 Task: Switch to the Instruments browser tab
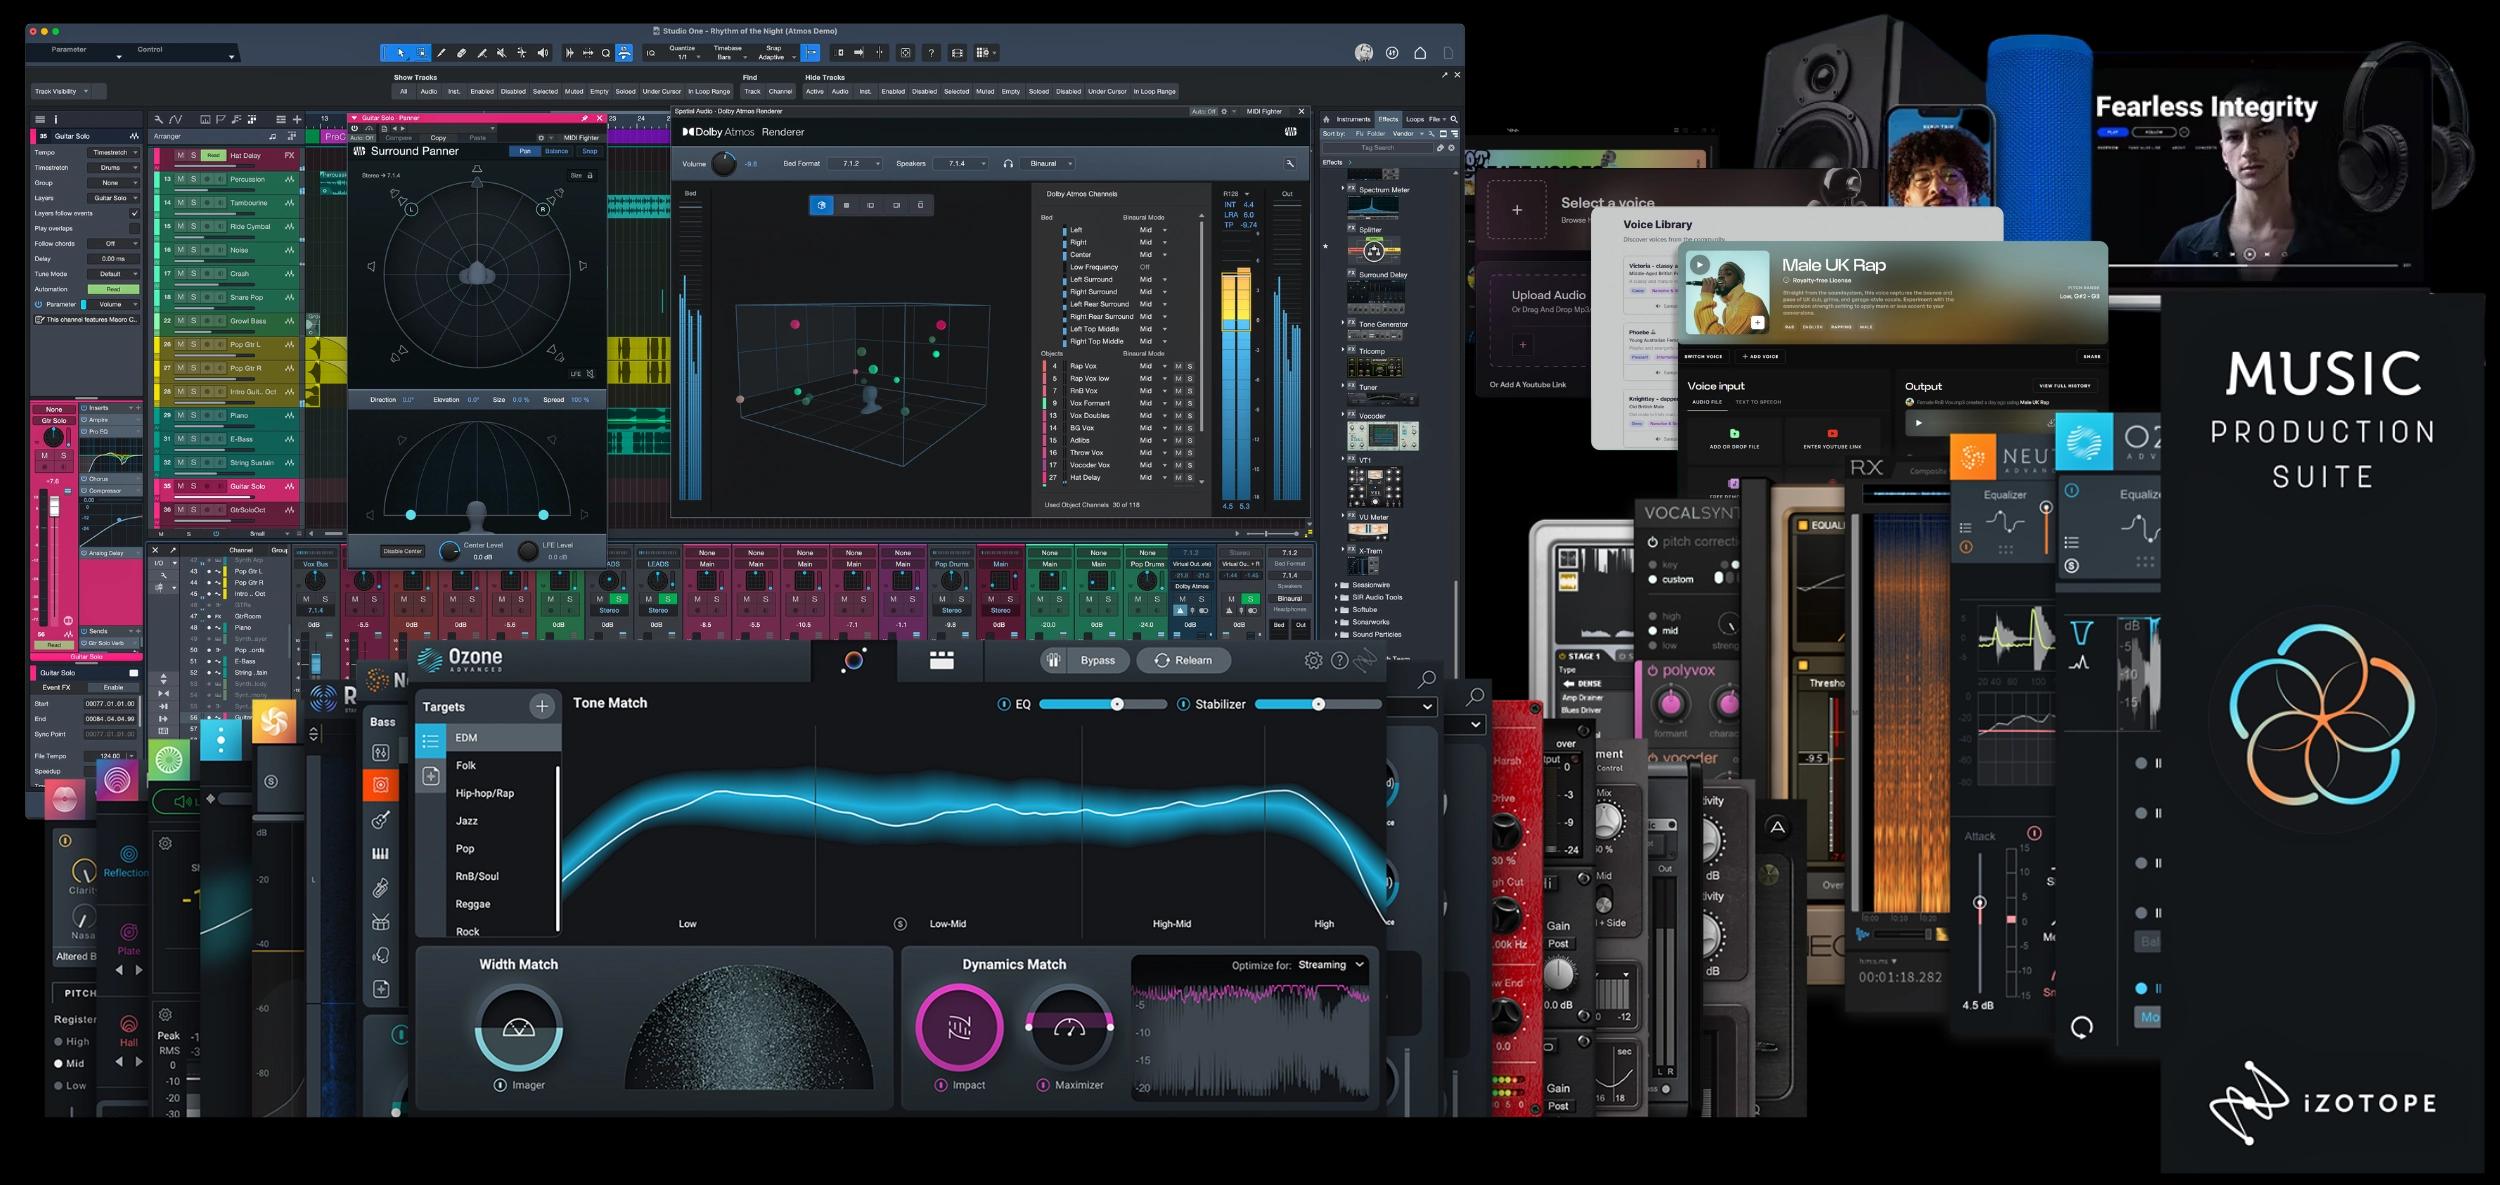tap(1352, 119)
